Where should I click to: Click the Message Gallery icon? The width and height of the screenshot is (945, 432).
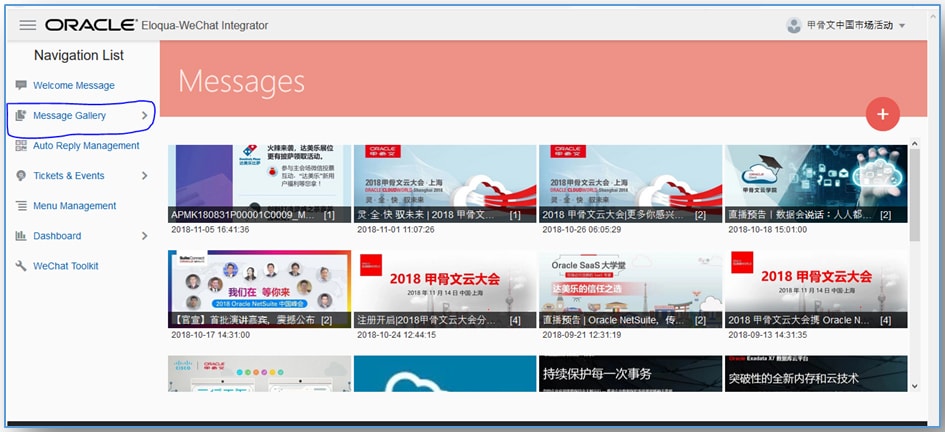pos(21,115)
